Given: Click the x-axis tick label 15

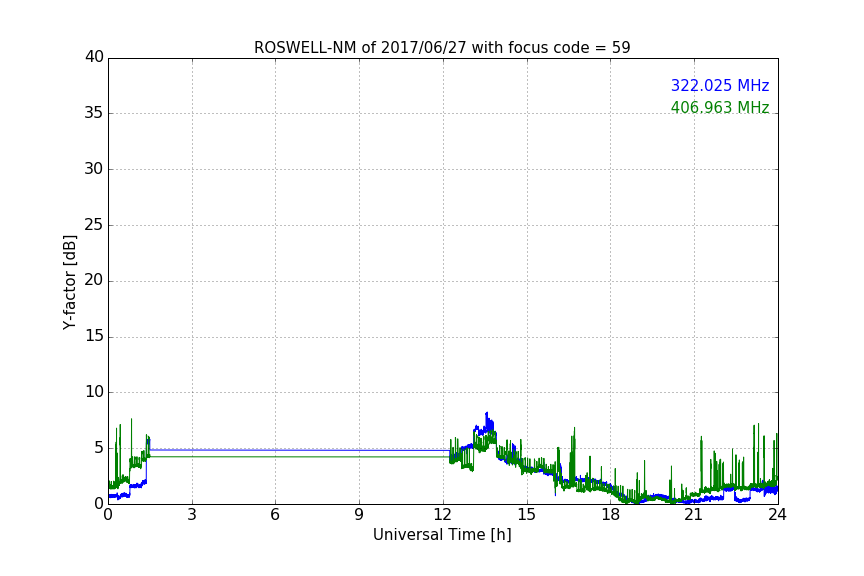Looking at the screenshot, I should pyautogui.click(x=527, y=514).
